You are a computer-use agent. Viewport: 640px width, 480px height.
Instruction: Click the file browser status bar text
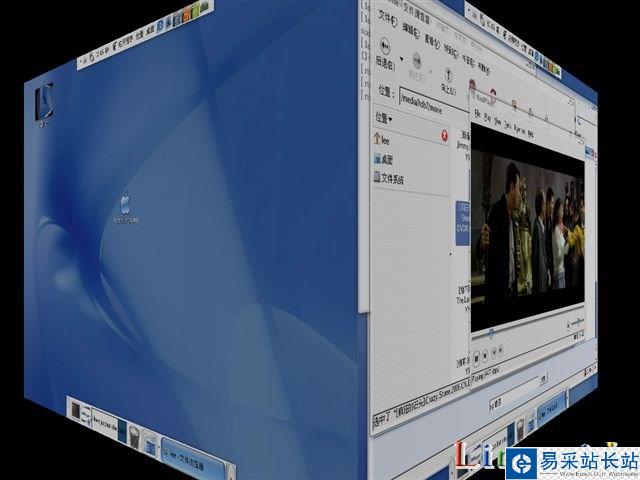pos(421,405)
